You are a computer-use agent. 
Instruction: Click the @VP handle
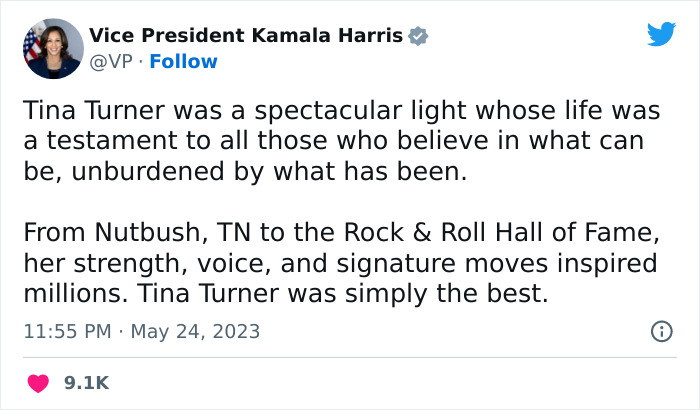pyautogui.click(x=110, y=62)
